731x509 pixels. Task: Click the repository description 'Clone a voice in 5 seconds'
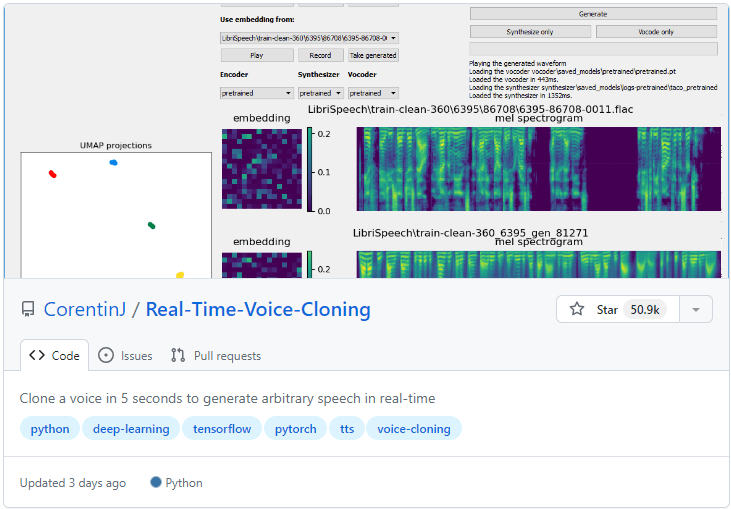pos(228,398)
